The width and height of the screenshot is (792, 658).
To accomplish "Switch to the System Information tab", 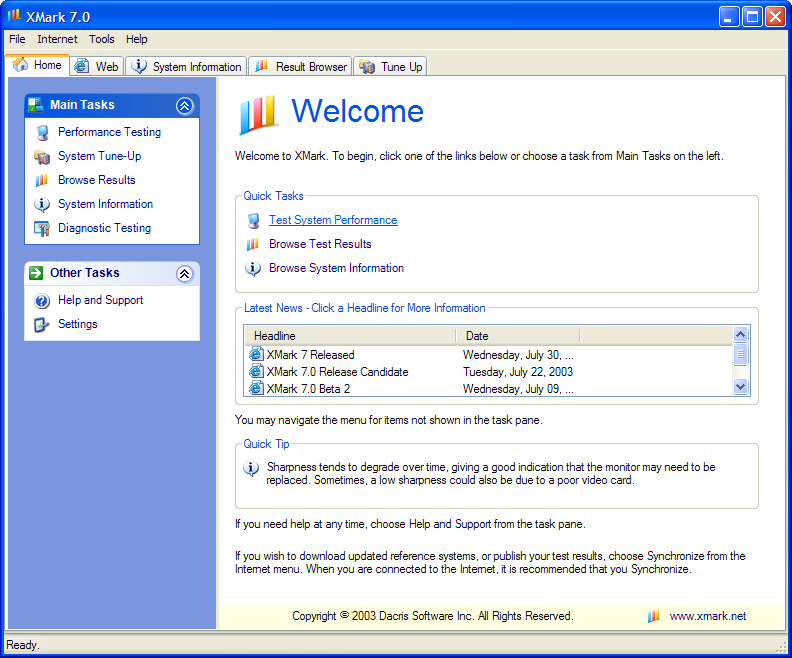I will [x=186, y=66].
